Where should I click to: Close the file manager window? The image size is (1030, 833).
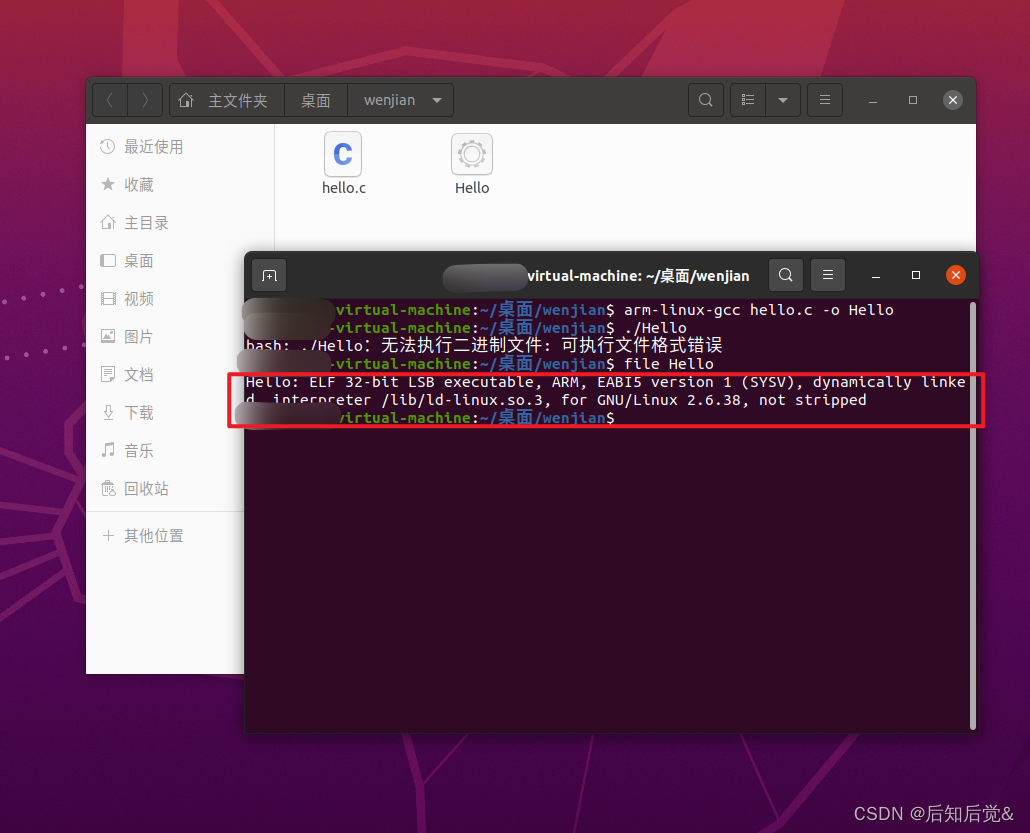coord(952,100)
